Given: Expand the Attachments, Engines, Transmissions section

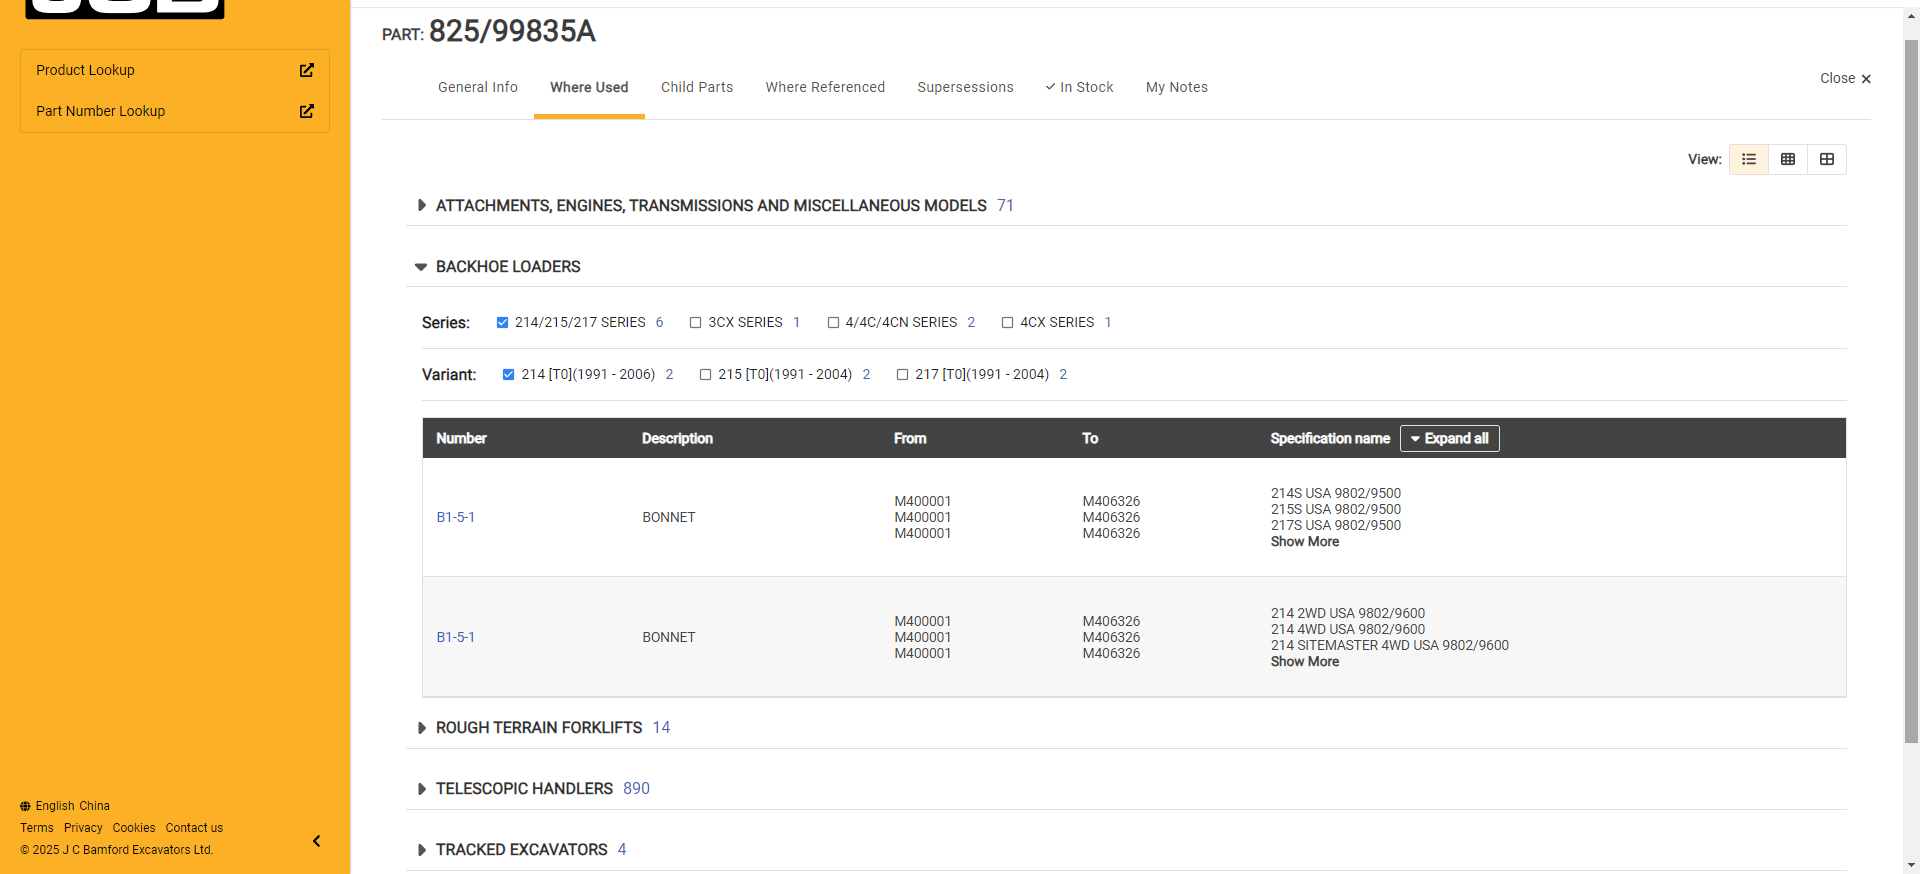Looking at the screenshot, I should click(422, 205).
